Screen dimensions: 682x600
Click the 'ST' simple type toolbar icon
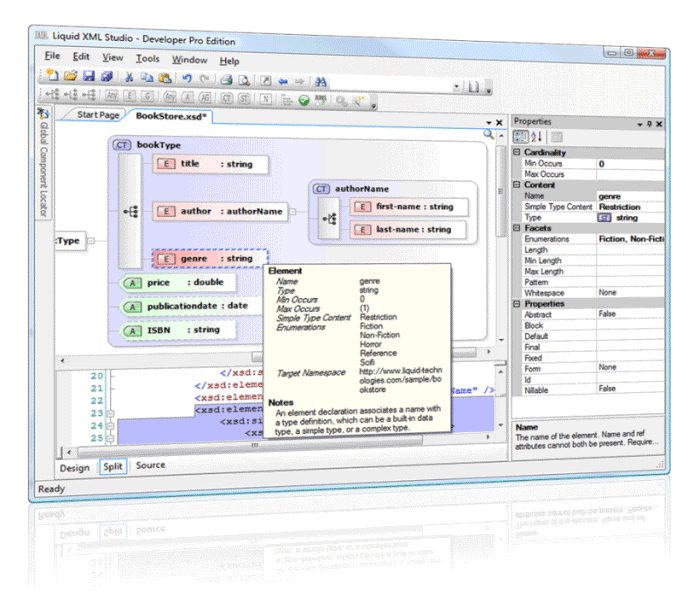[x=244, y=98]
